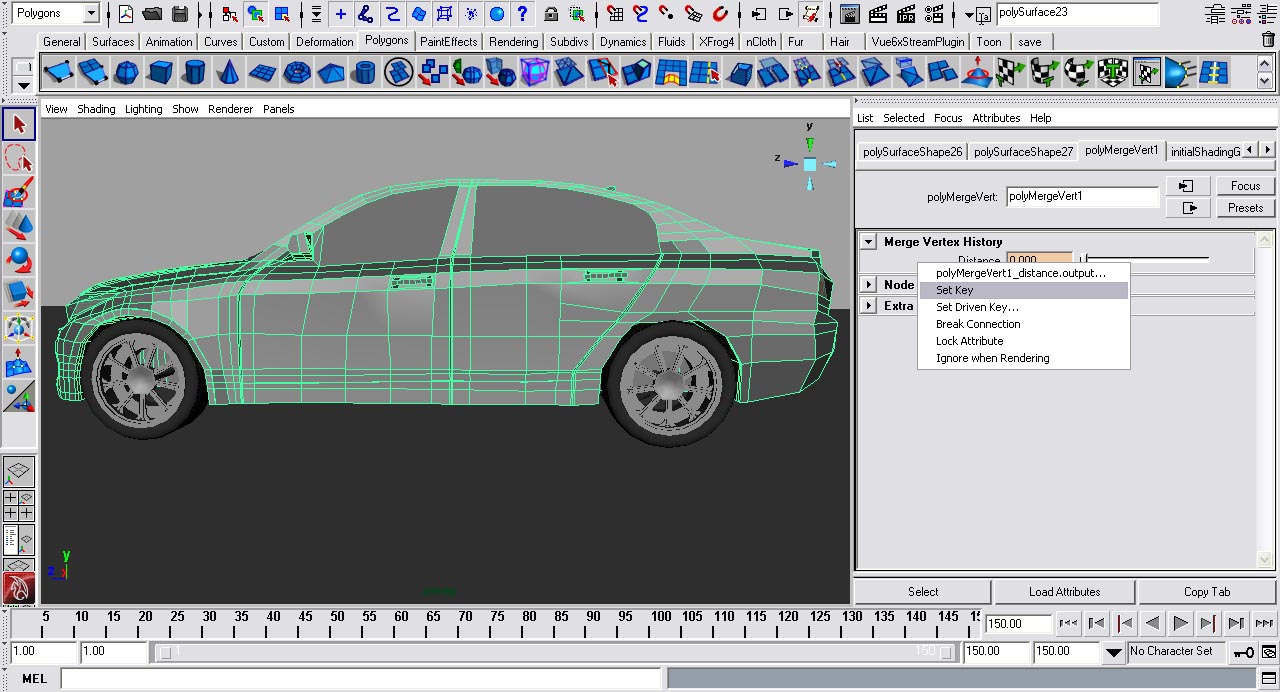Enable Select by Hierarchy mode

coord(230,13)
